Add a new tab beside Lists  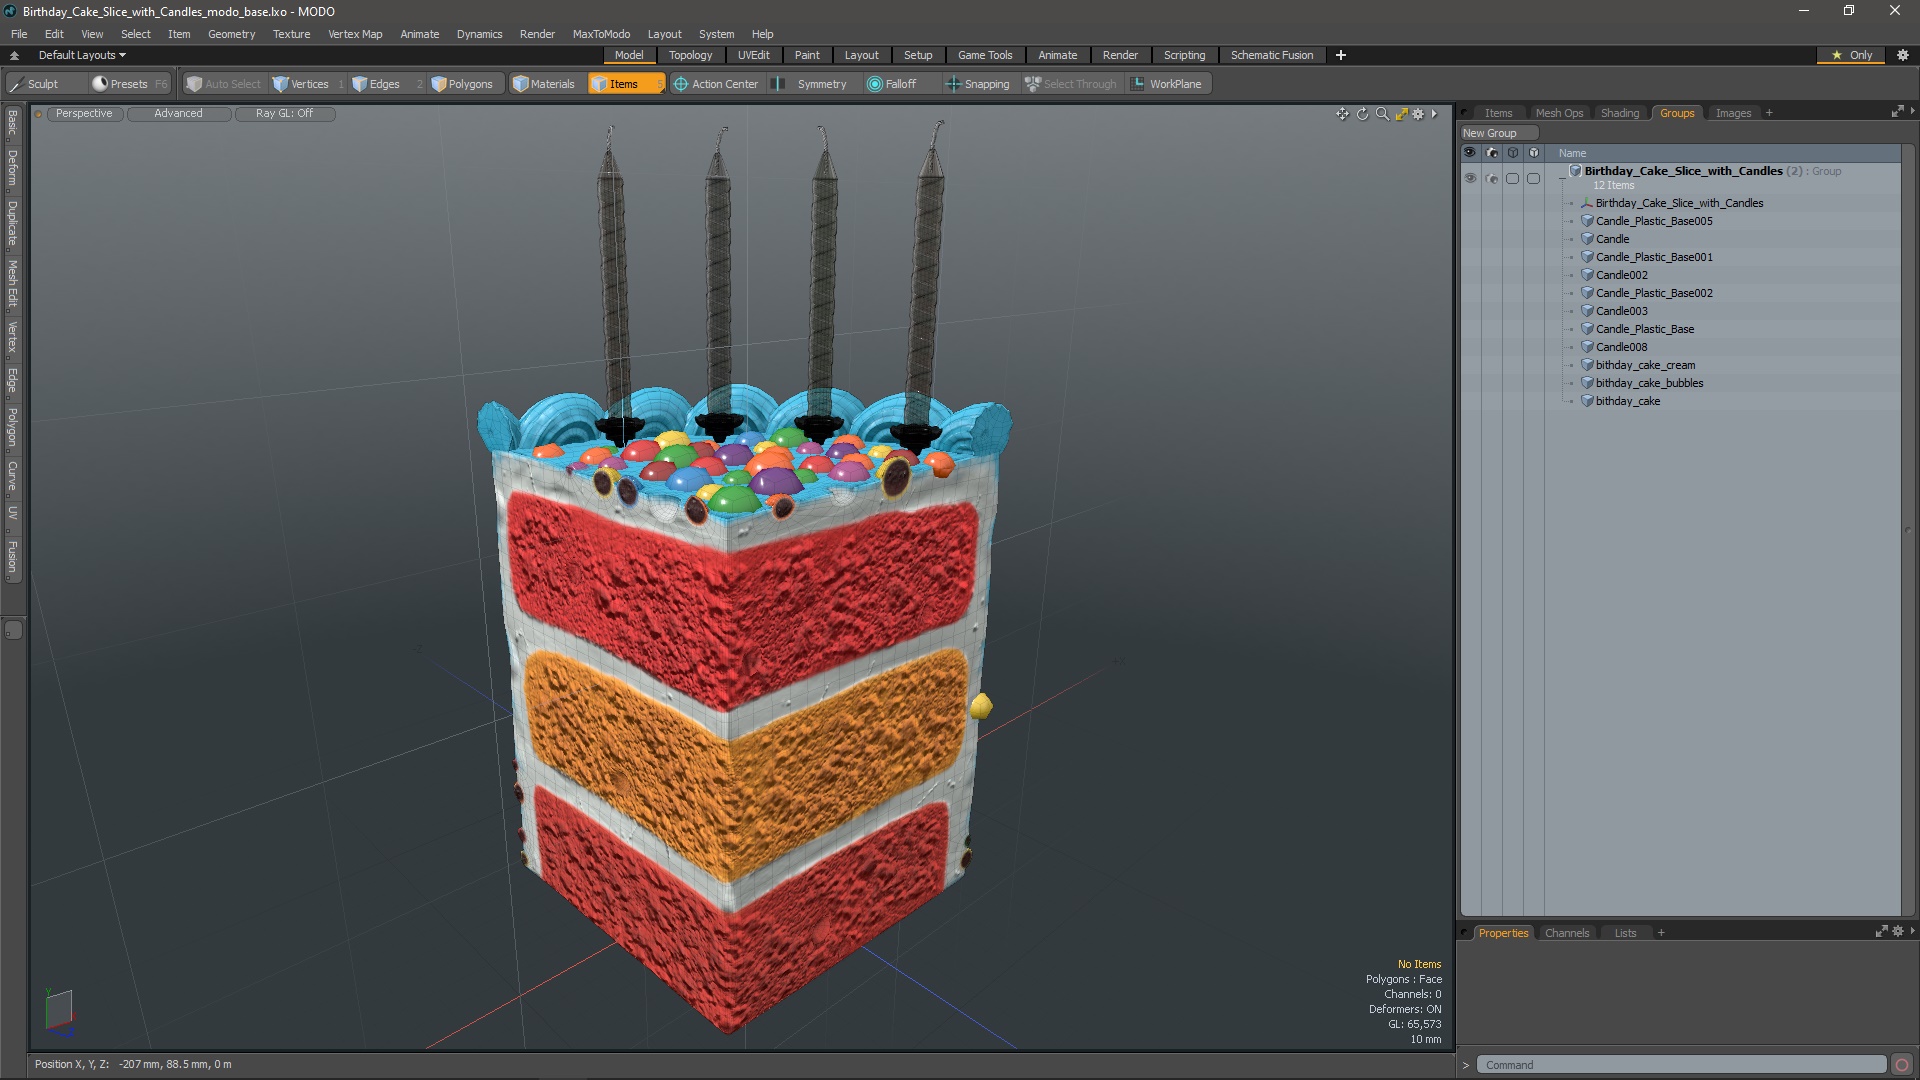pos(1661,933)
